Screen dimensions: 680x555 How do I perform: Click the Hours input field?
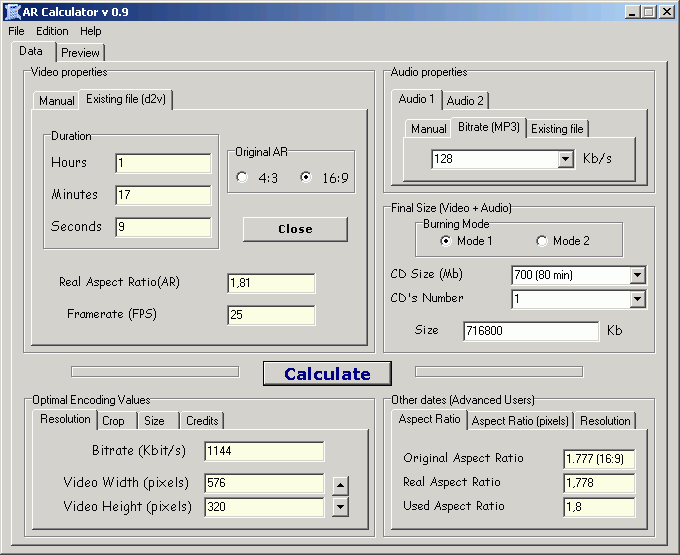tap(163, 163)
